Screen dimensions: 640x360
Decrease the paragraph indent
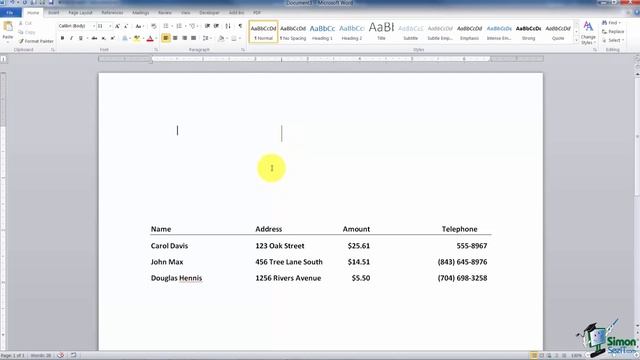207,26
